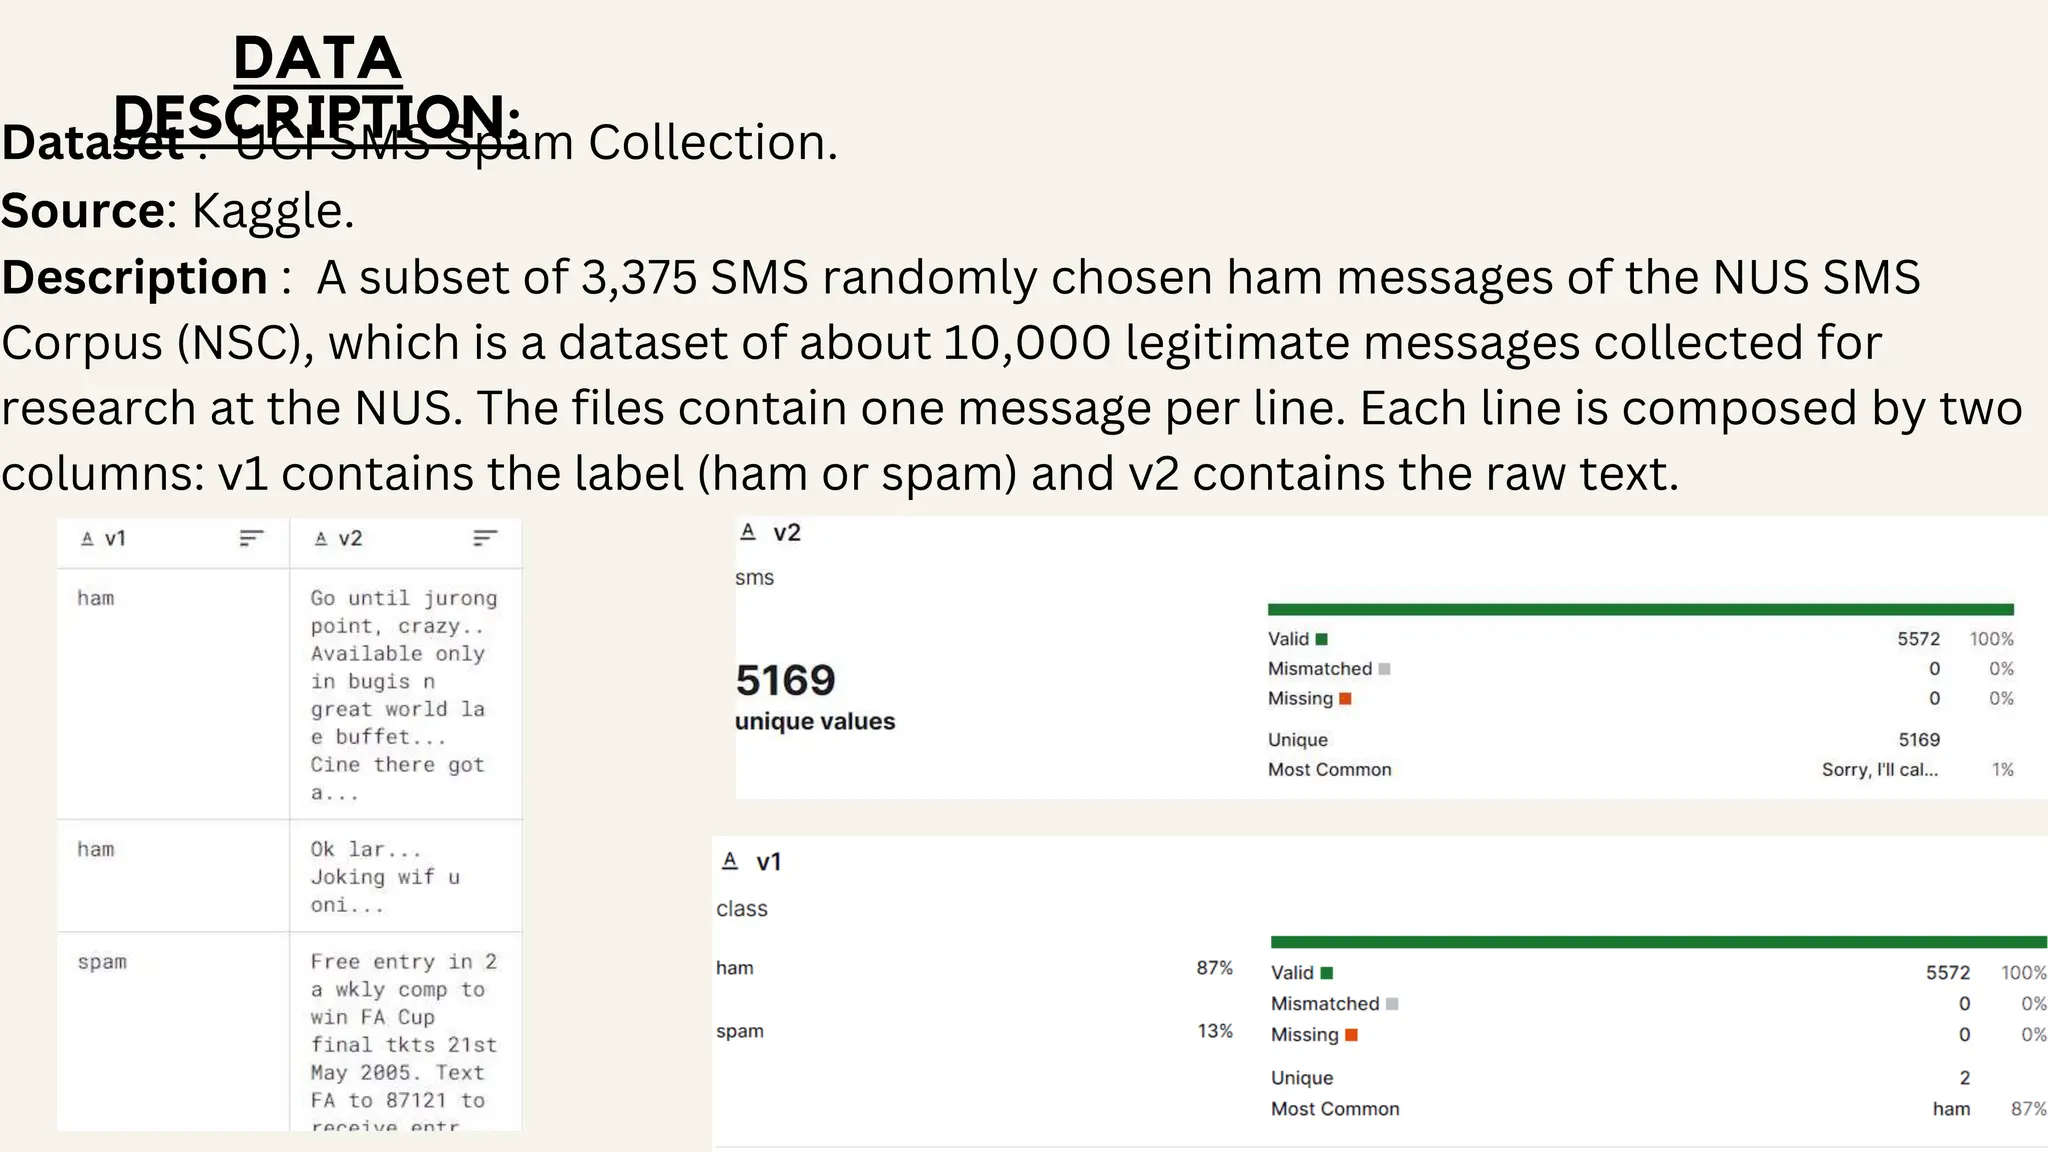Click the green validity bar in sms panel
Viewport: 2048px width, 1152px height.
pyautogui.click(x=1640, y=609)
